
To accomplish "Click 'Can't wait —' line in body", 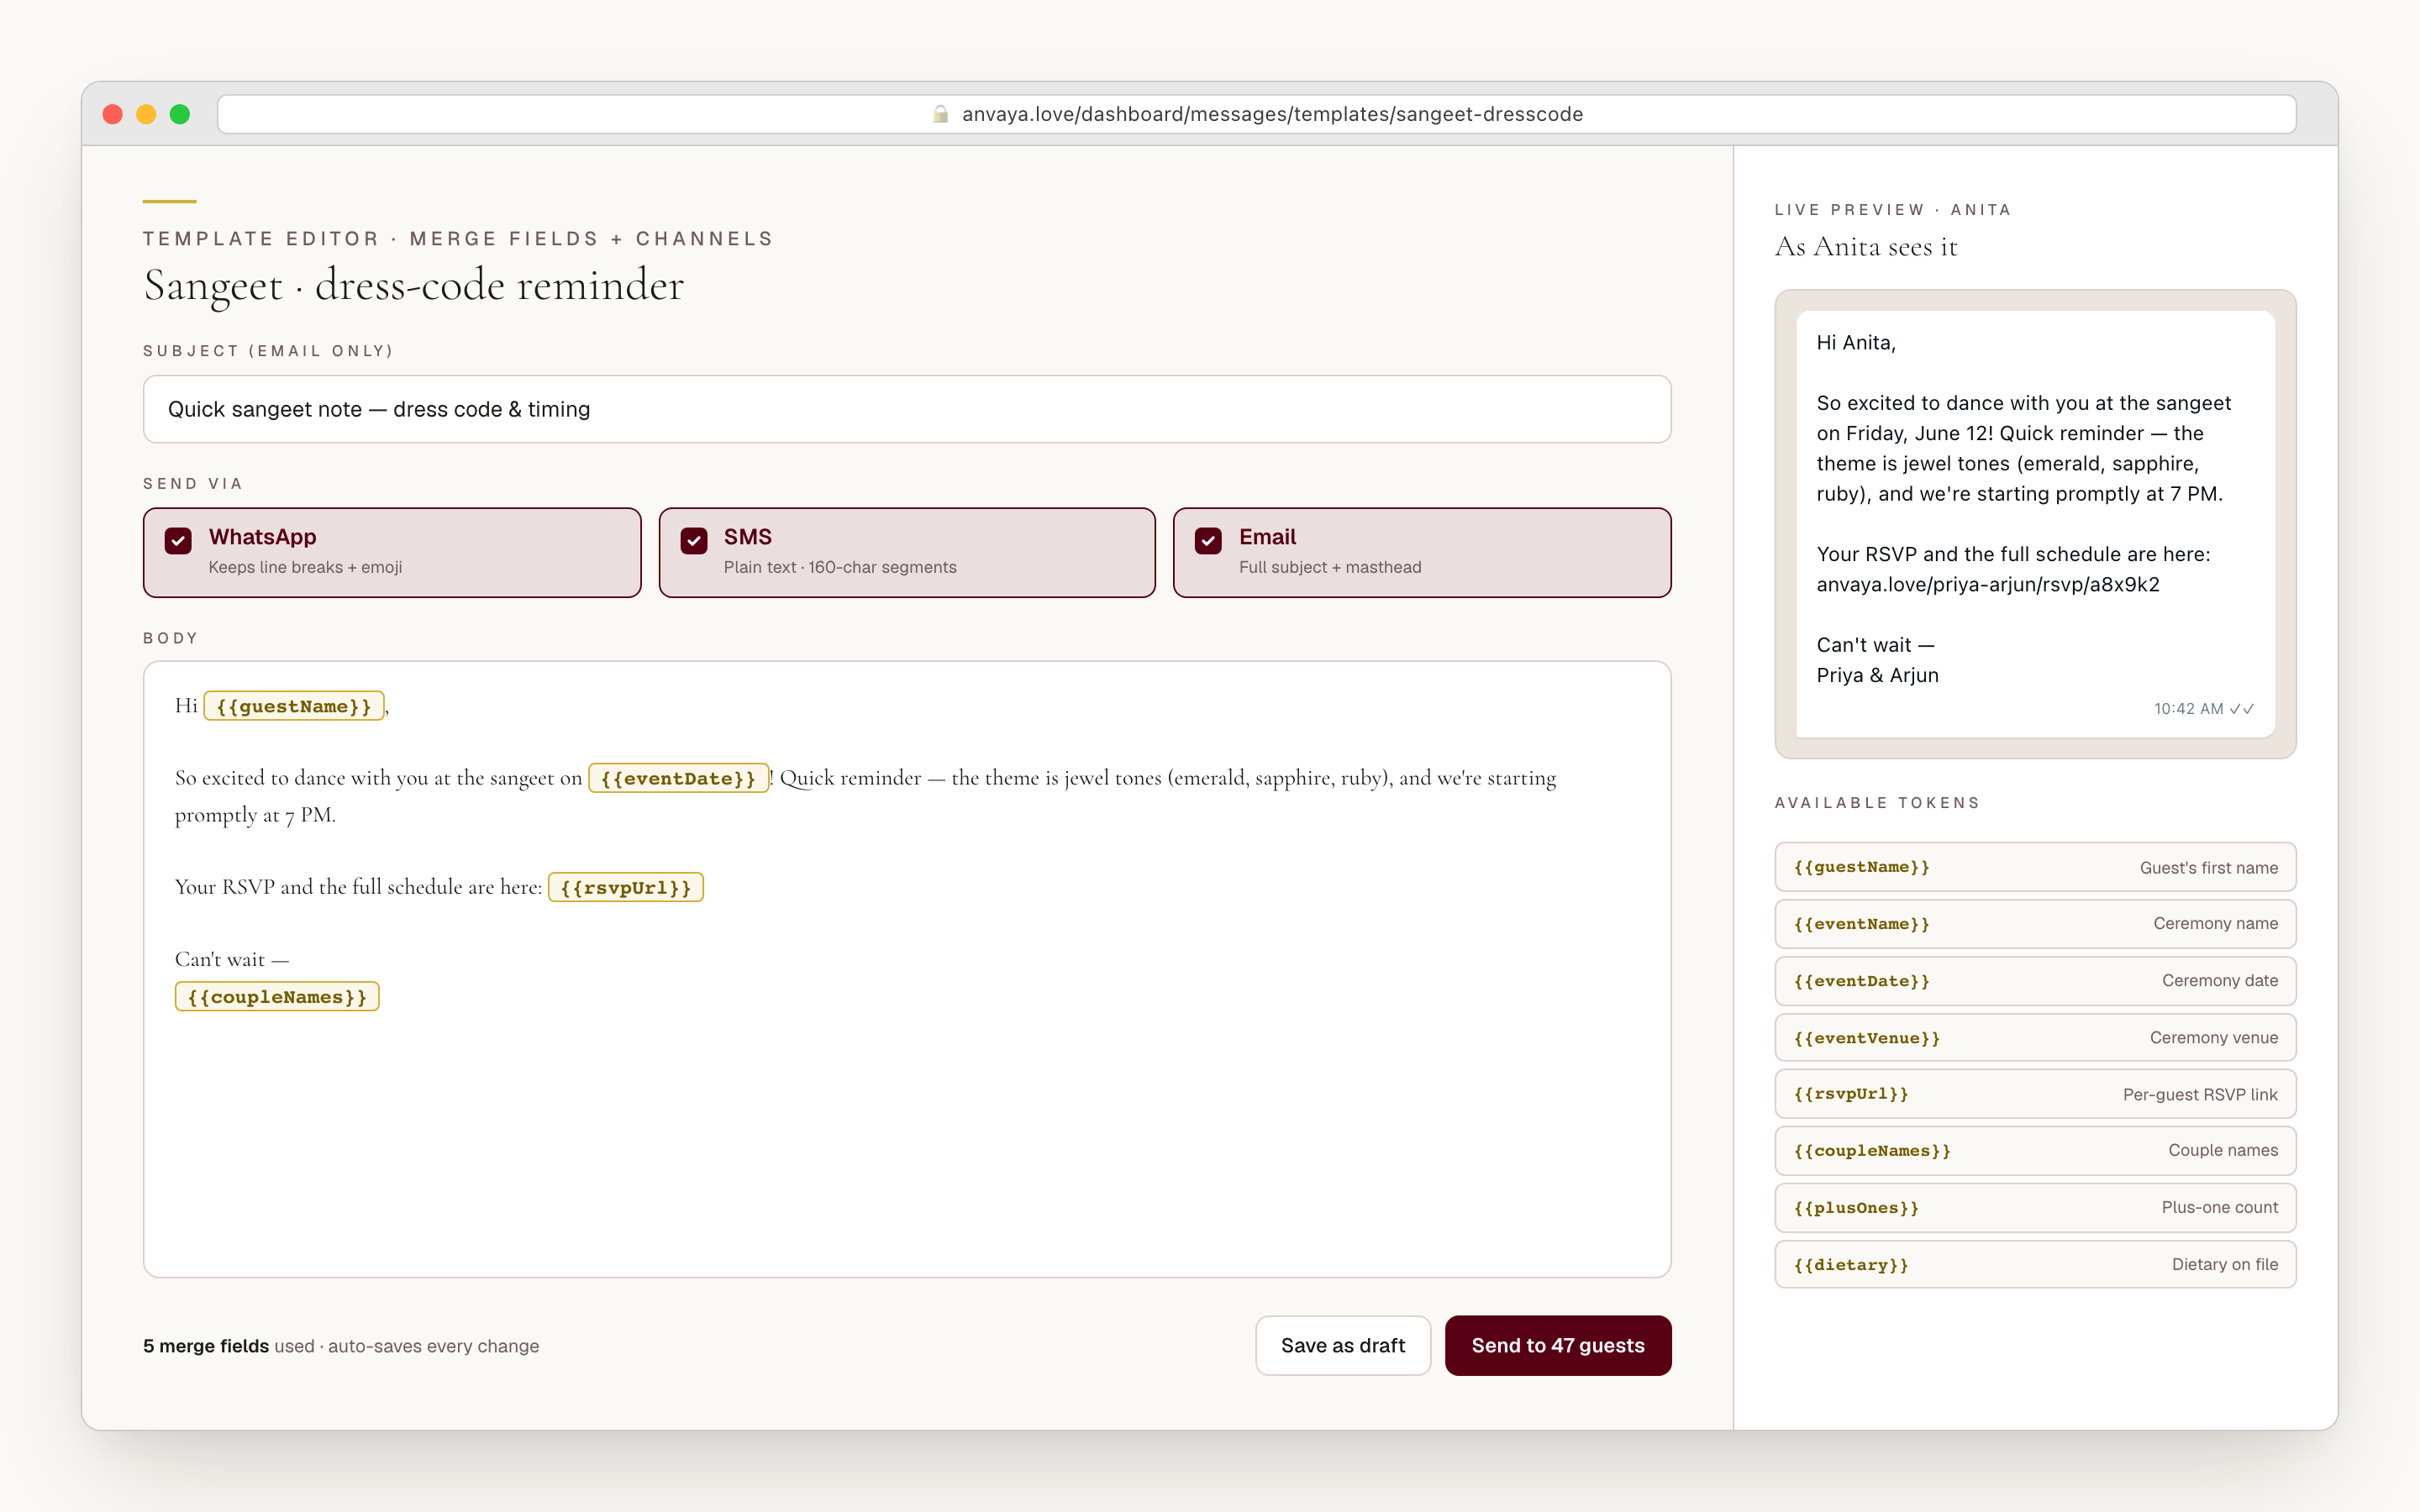I will pyautogui.click(x=232, y=960).
